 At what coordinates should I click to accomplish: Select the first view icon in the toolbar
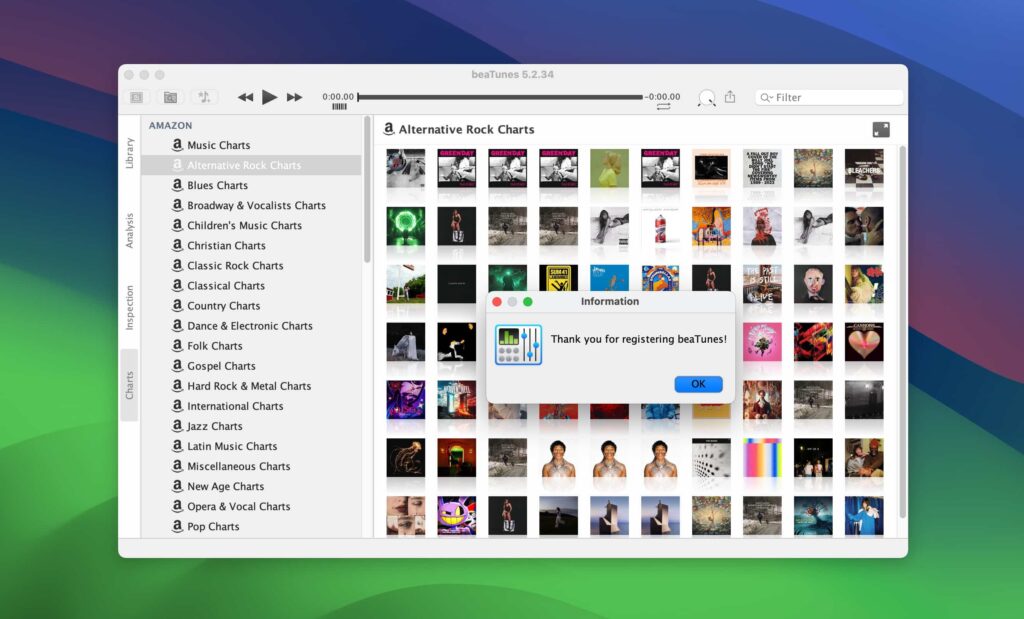point(139,97)
